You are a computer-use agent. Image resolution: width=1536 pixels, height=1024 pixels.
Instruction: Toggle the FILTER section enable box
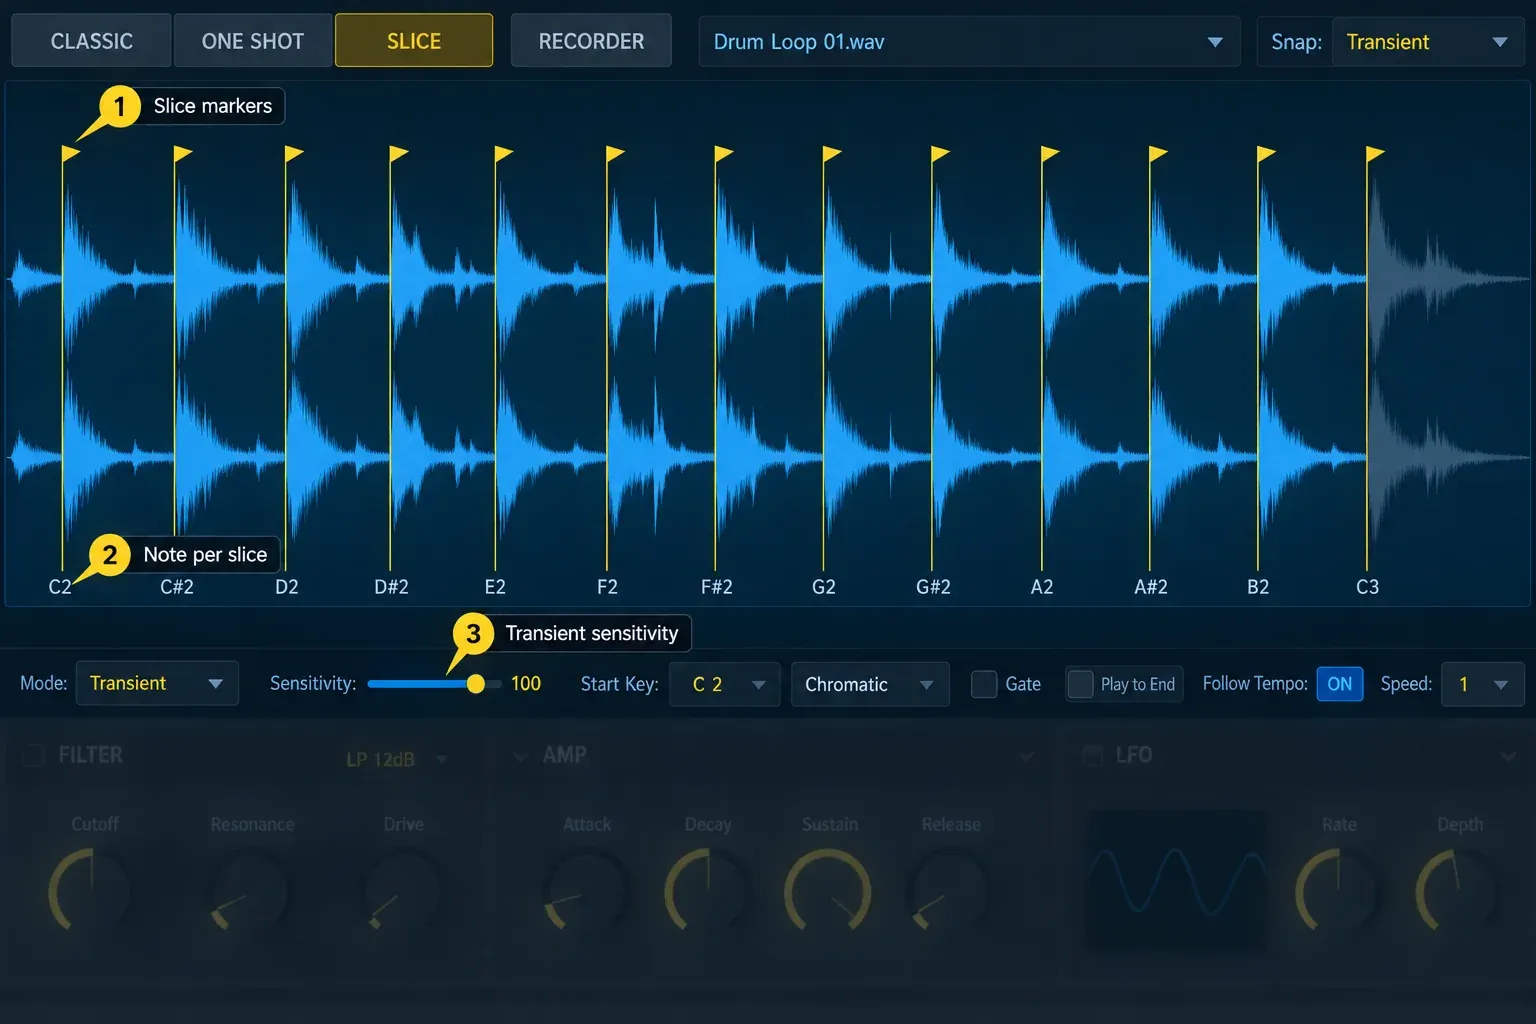pyautogui.click(x=34, y=755)
